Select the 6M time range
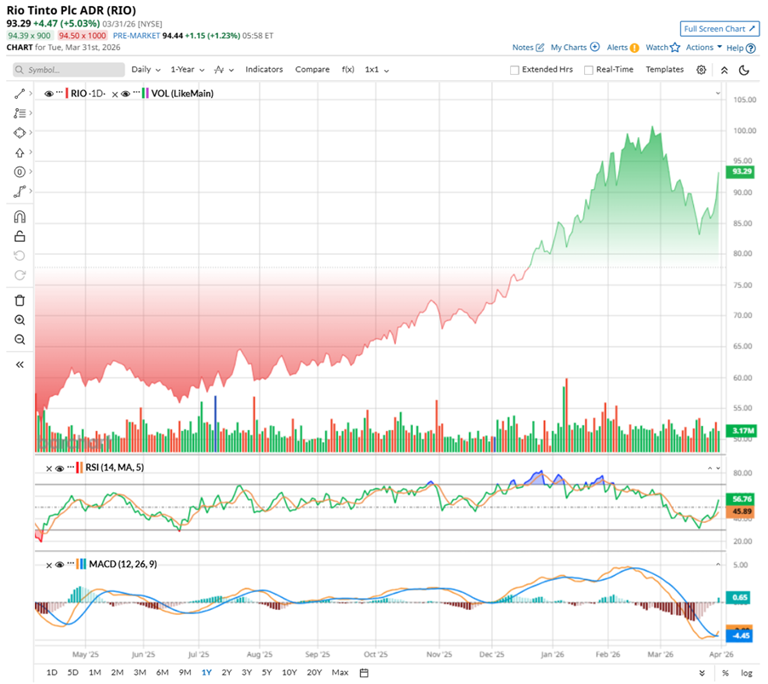Screen dimensions: 768x684 point(162,672)
